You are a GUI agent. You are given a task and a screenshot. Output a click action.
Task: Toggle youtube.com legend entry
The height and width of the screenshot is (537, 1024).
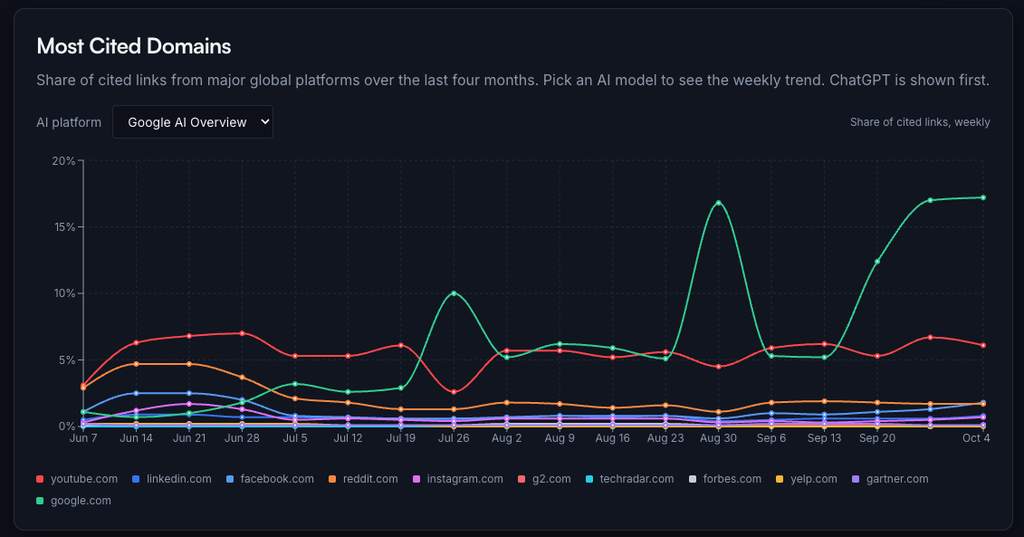click(x=77, y=479)
